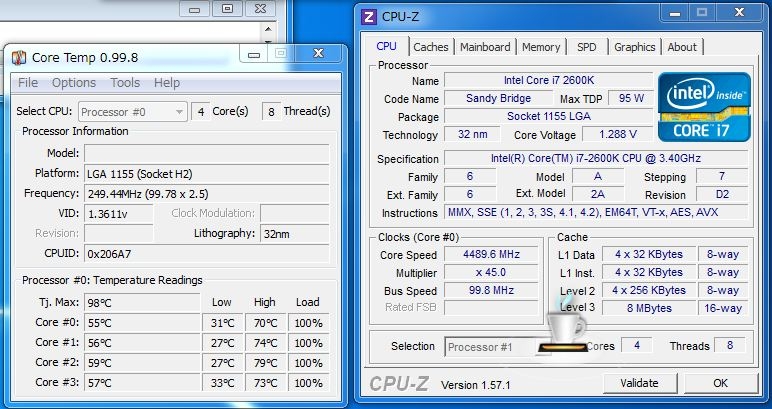This screenshot has width=772, height=409.
Task: Restore the background window using its maximize button
Action: point(227,8)
